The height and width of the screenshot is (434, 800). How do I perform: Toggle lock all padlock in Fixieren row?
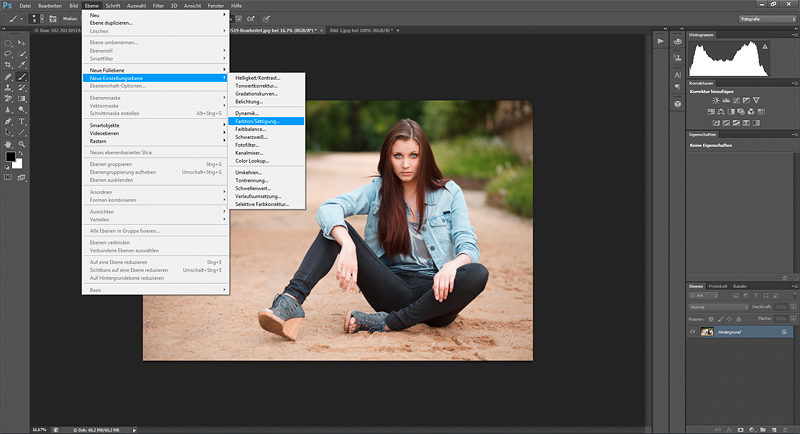pyautogui.click(x=739, y=319)
